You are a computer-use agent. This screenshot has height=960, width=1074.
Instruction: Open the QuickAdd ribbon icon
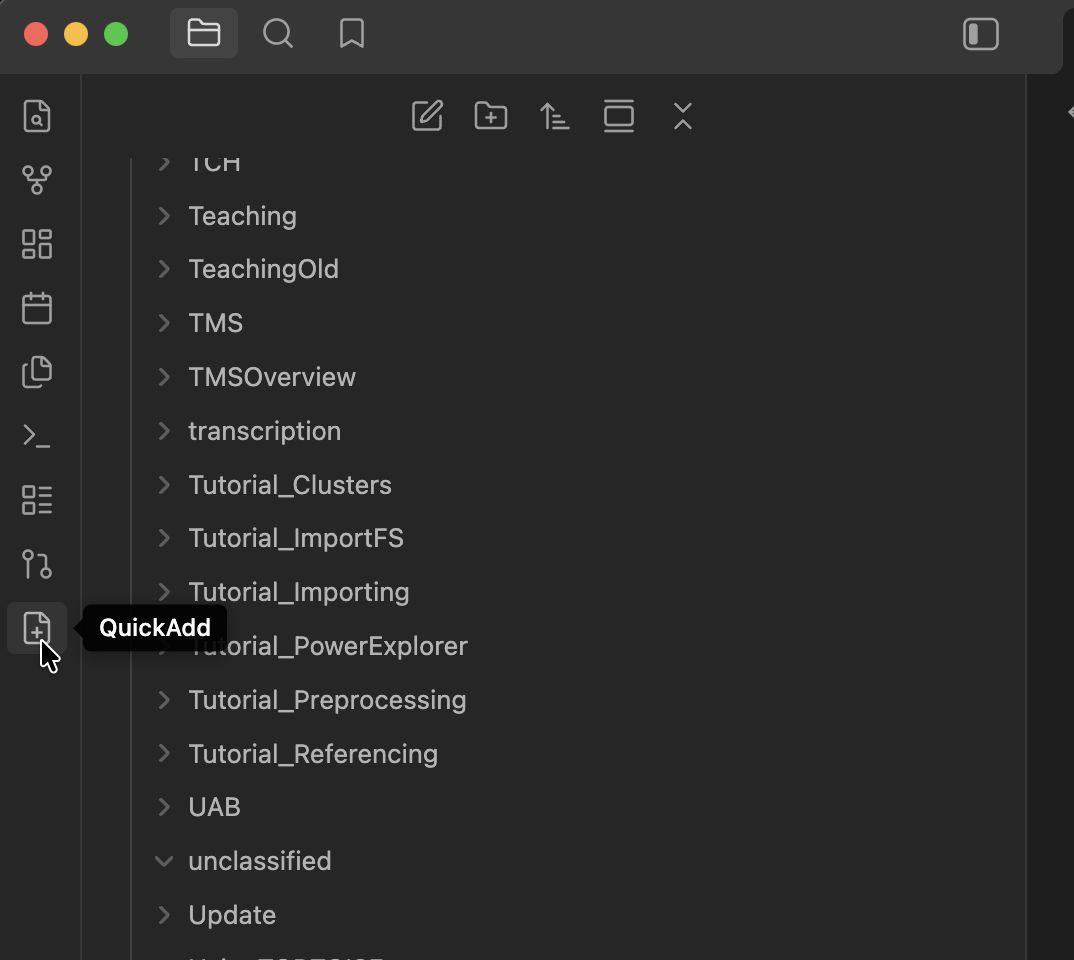(x=37, y=629)
